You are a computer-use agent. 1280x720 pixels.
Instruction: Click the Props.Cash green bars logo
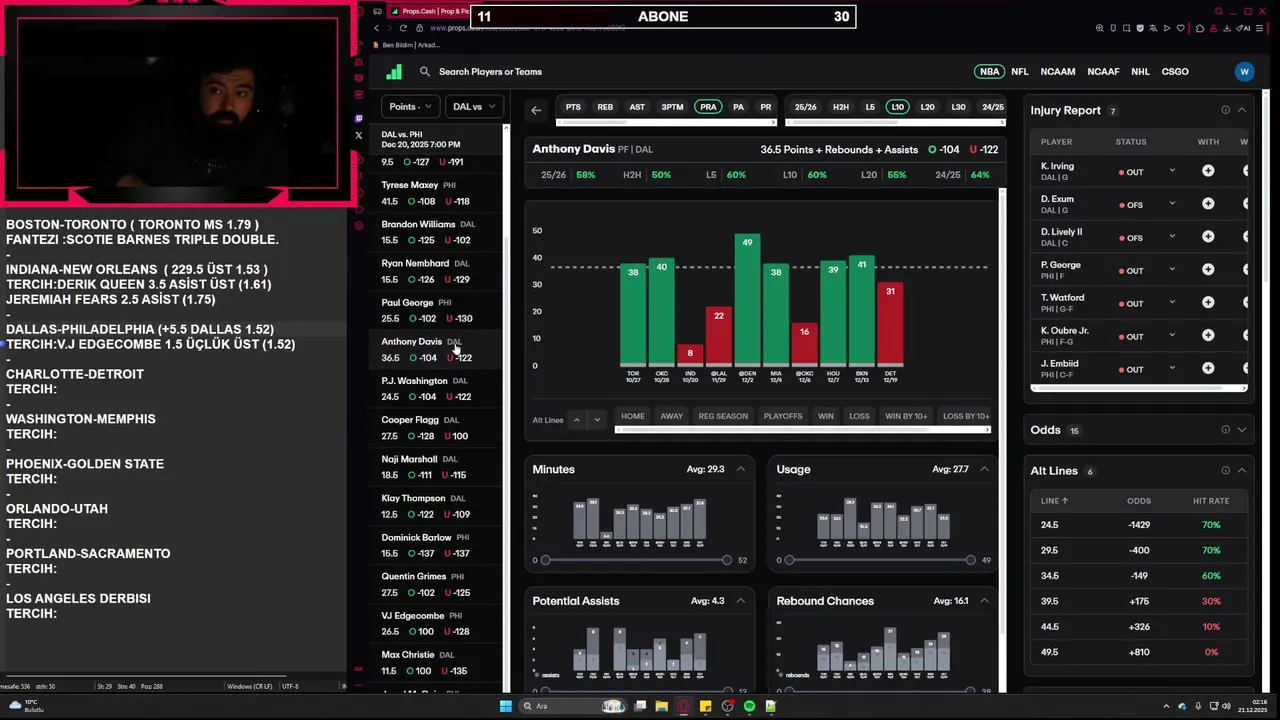pos(394,72)
